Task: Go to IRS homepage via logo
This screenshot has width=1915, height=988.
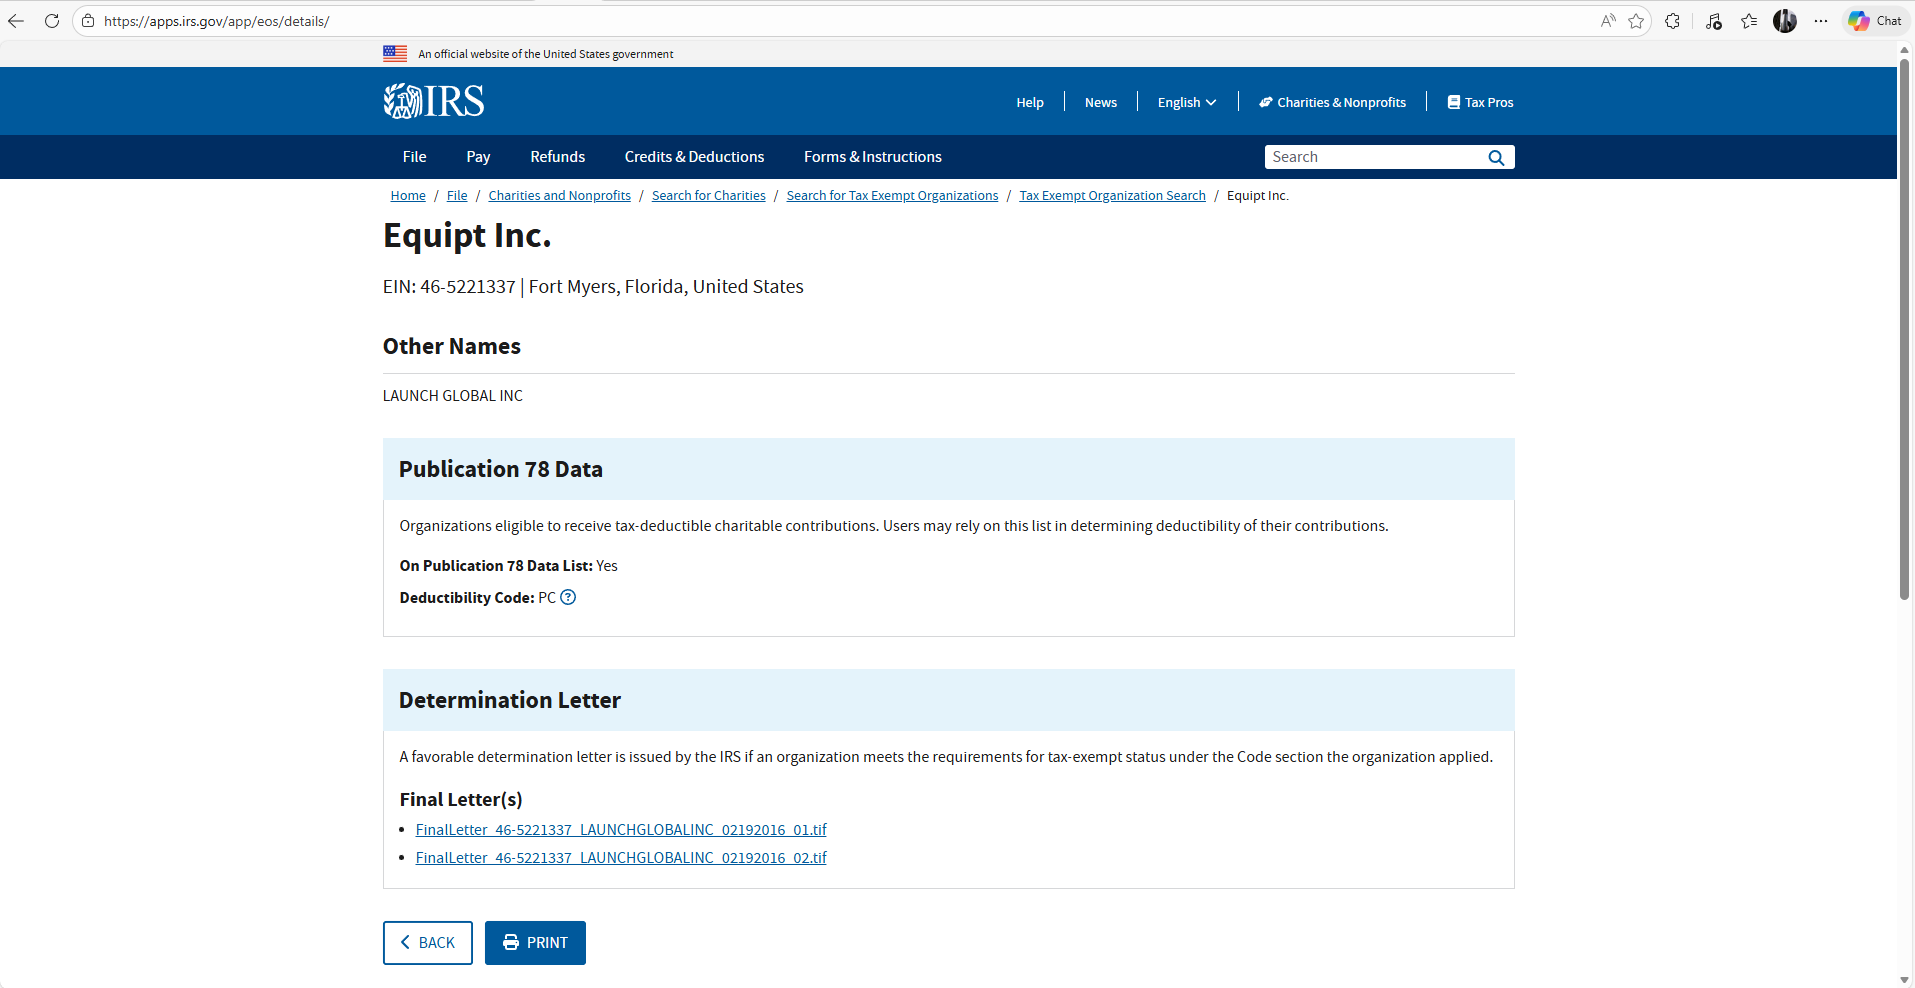Action: coord(433,101)
